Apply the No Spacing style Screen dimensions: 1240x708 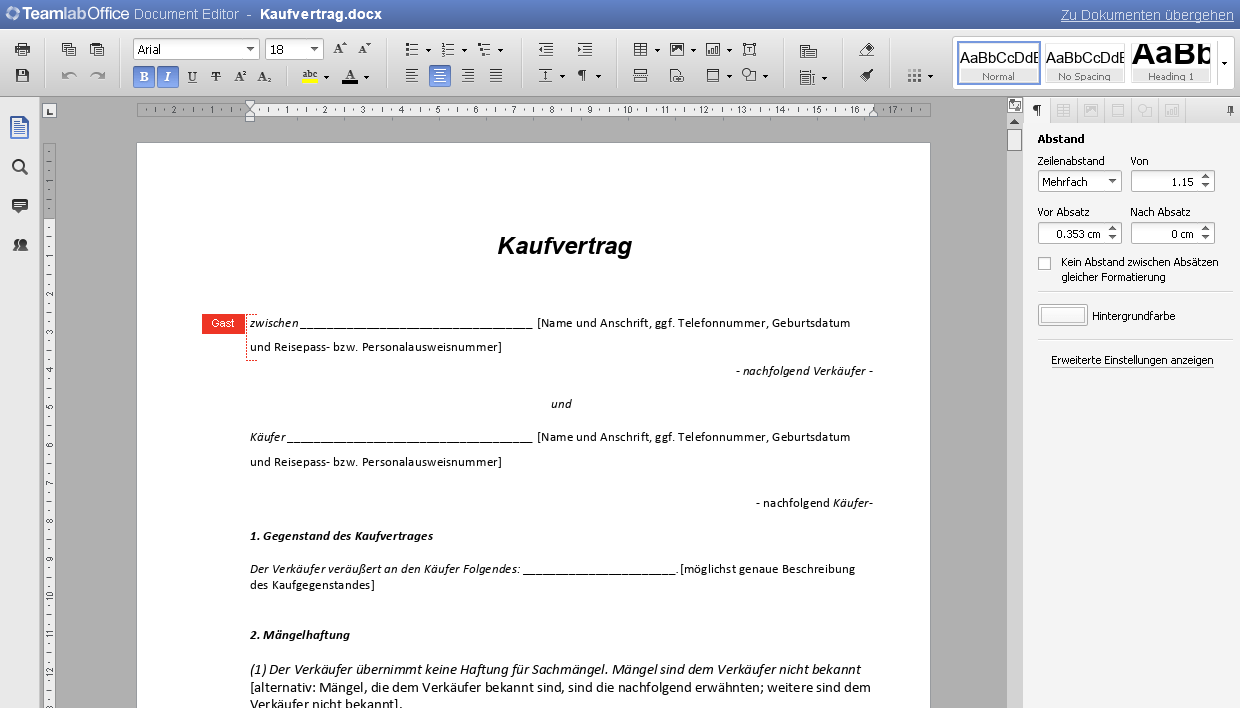point(1085,63)
